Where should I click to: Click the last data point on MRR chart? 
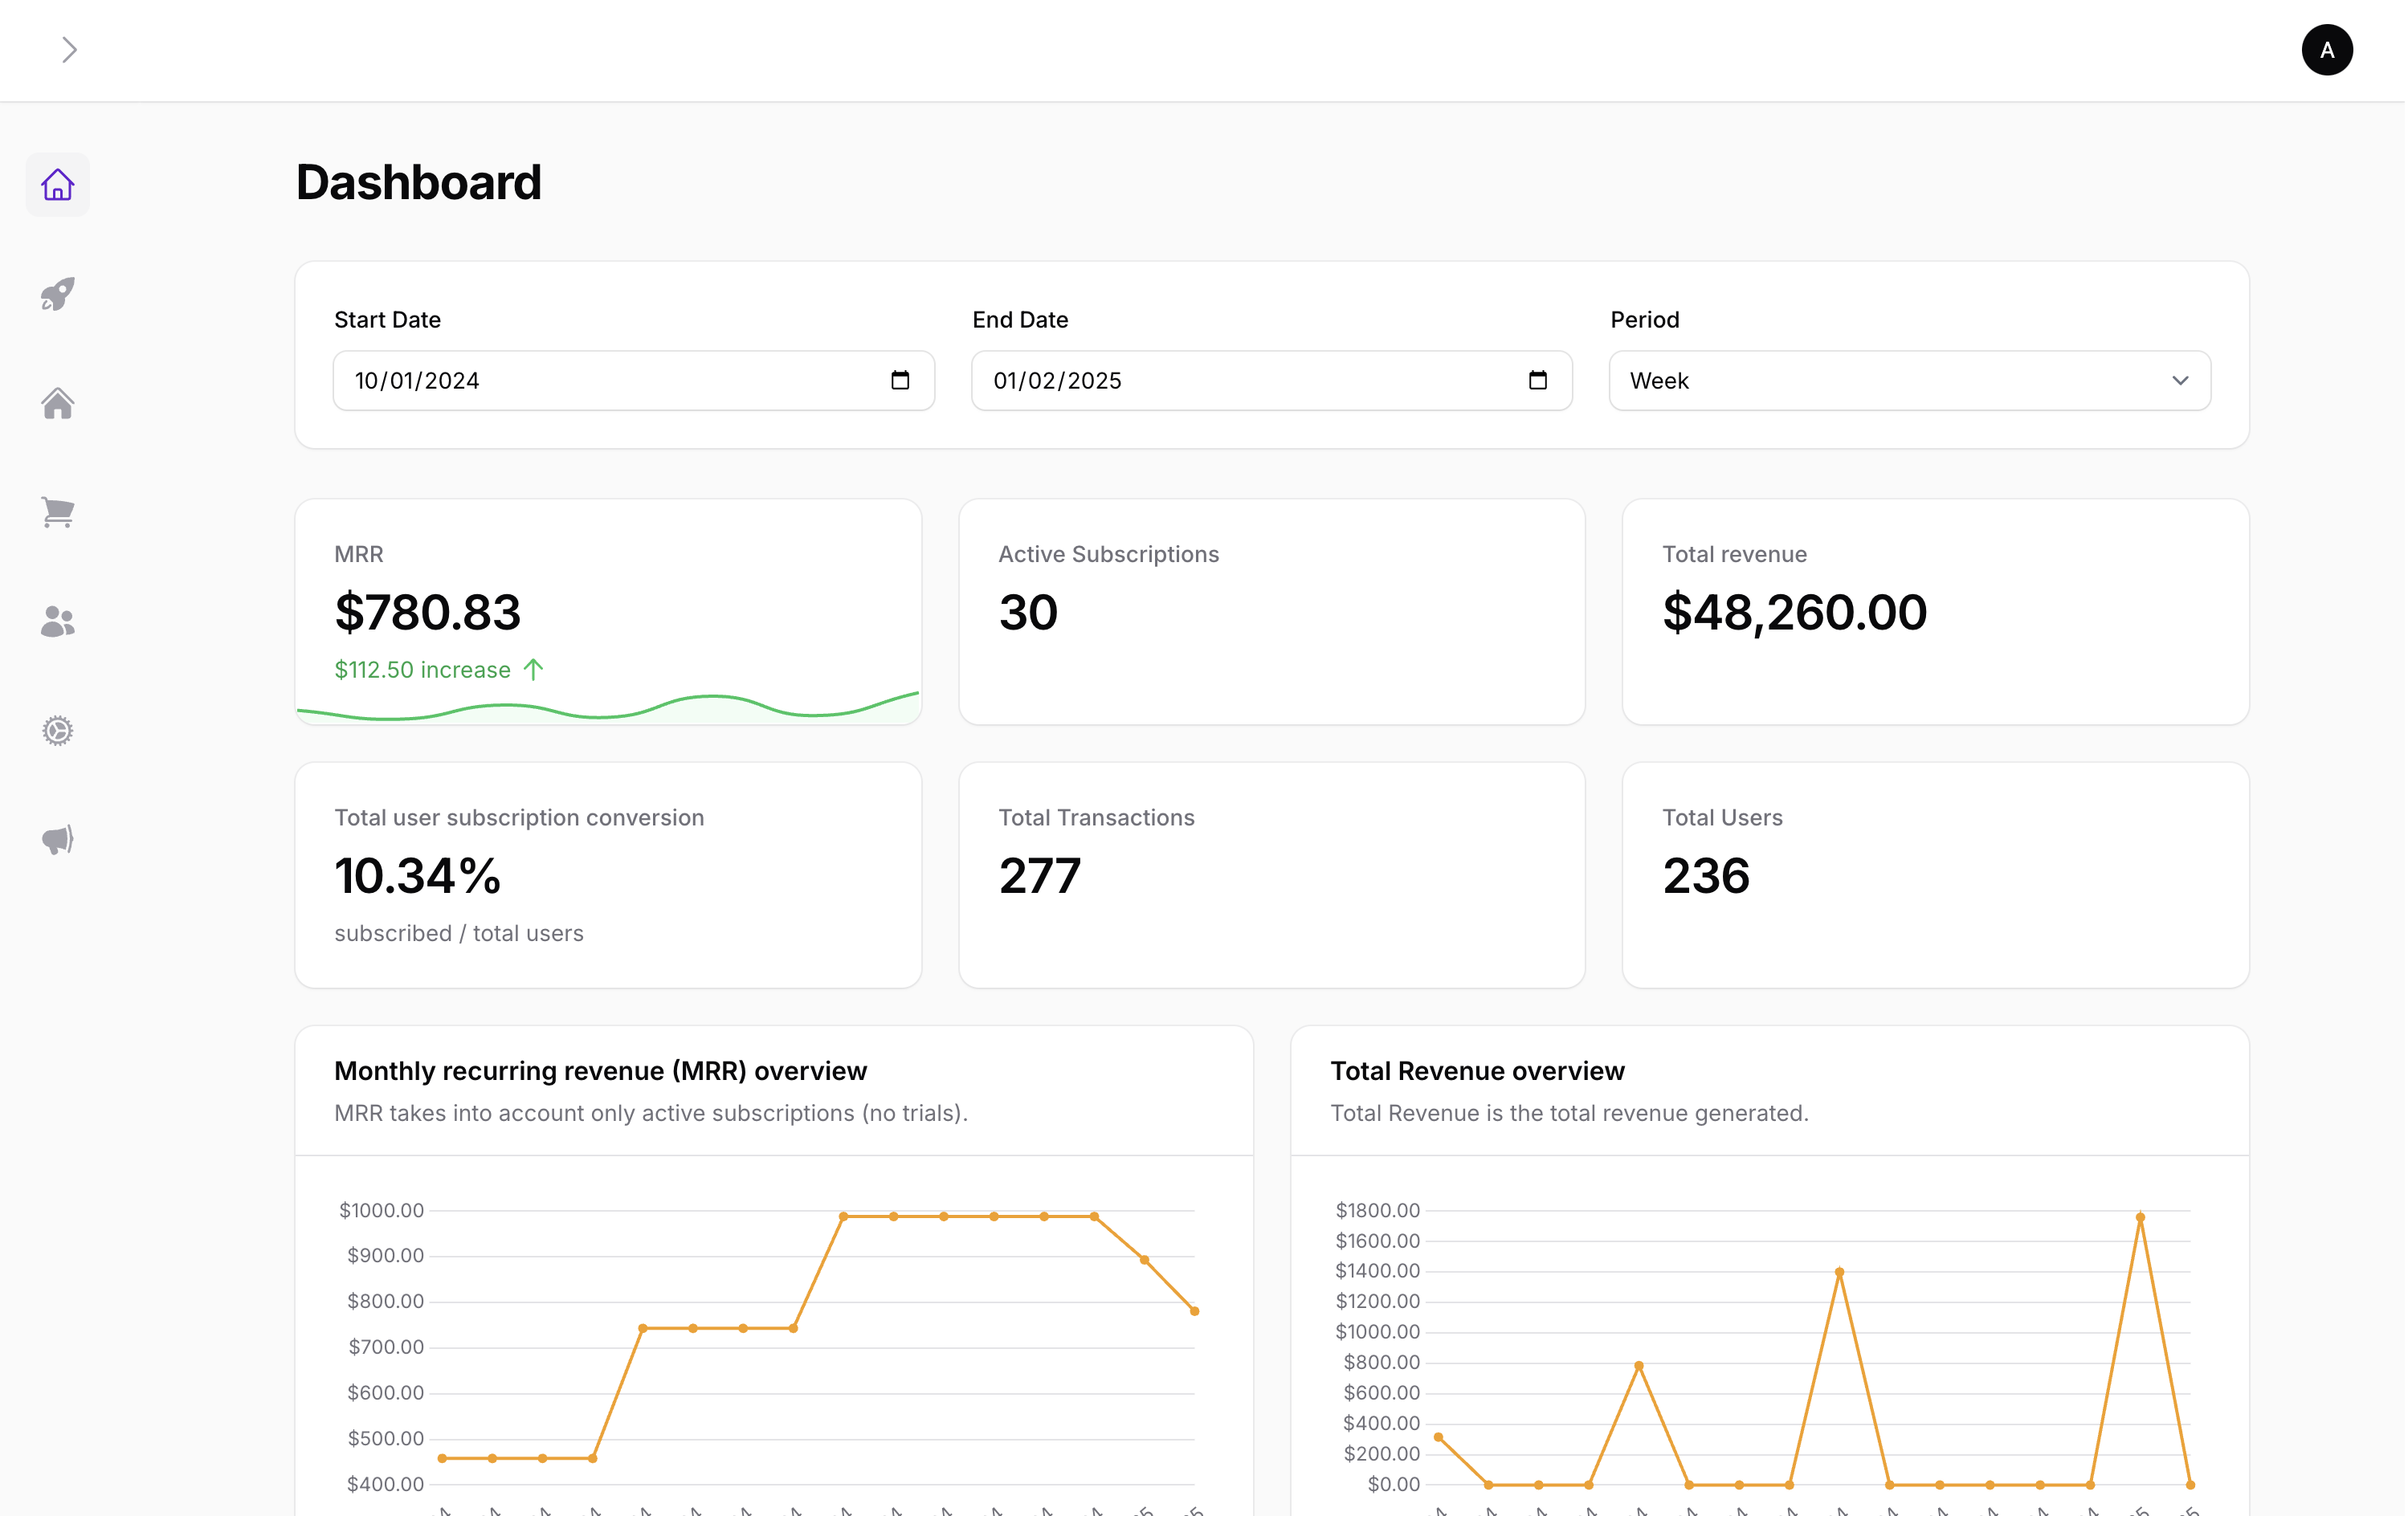click(x=1194, y=1311)
